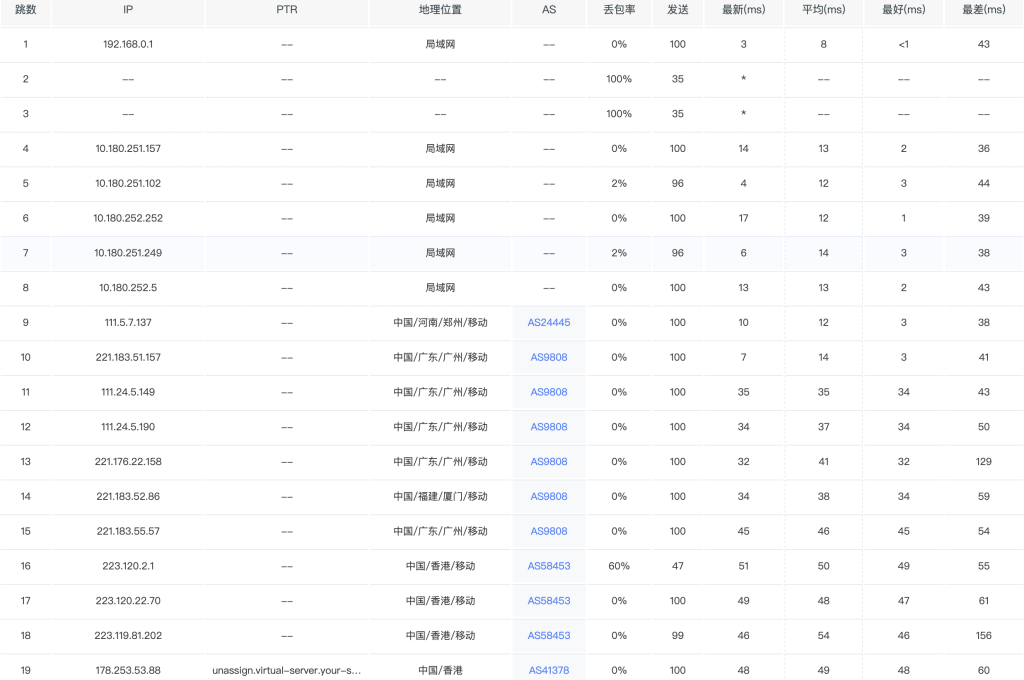Click the AS9808 link on hop 10

tap(547, 357)
